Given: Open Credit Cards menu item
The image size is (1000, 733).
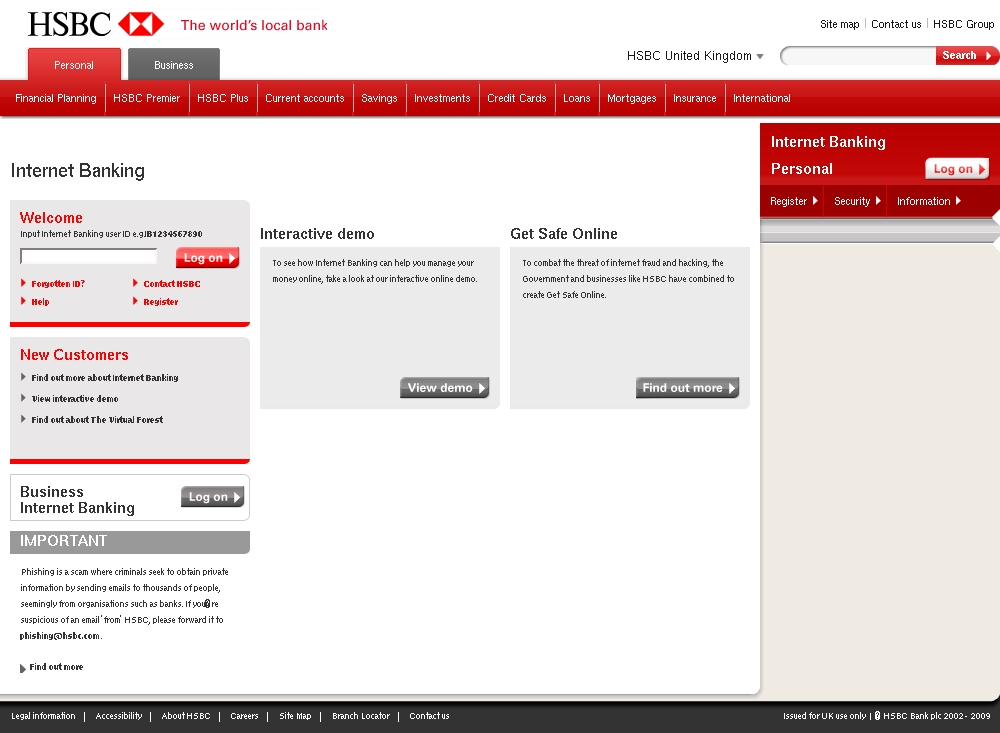Looking at the screenshot, I should click(x=517, y=98).
